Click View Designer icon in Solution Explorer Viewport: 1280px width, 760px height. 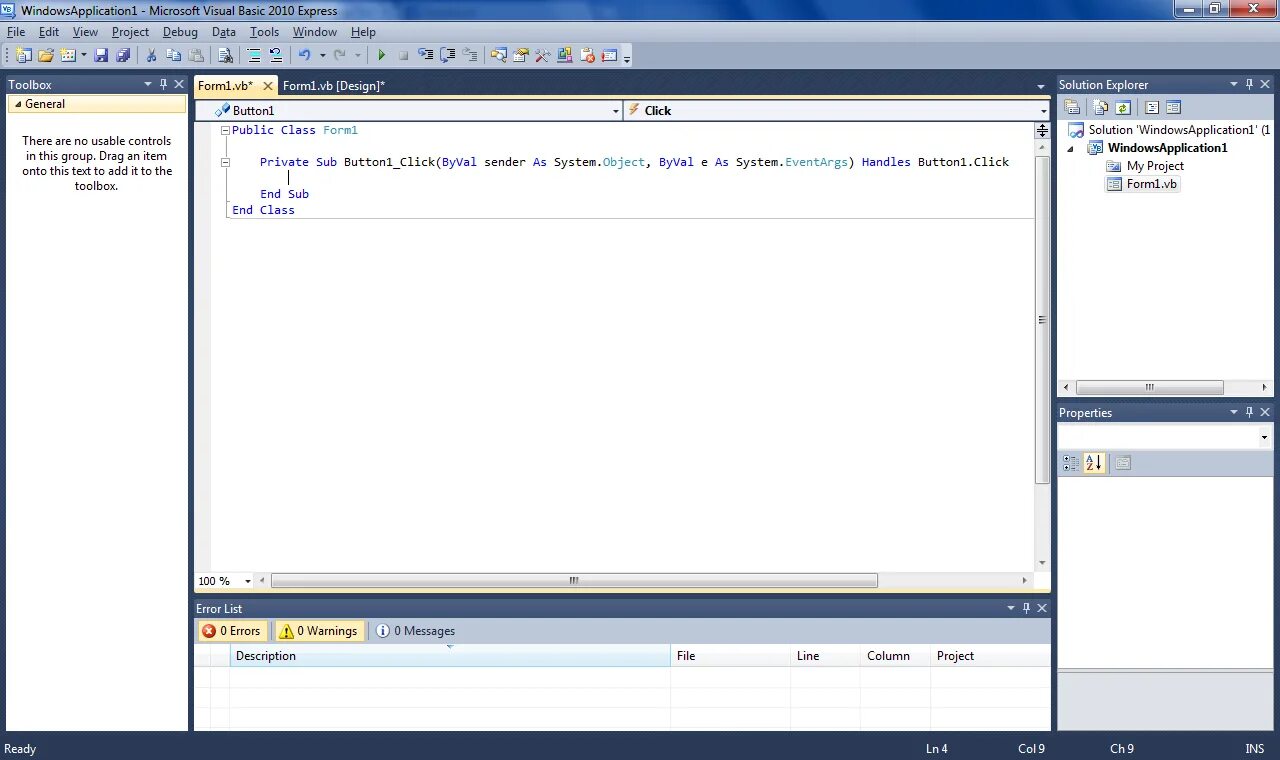(1174, 107)
